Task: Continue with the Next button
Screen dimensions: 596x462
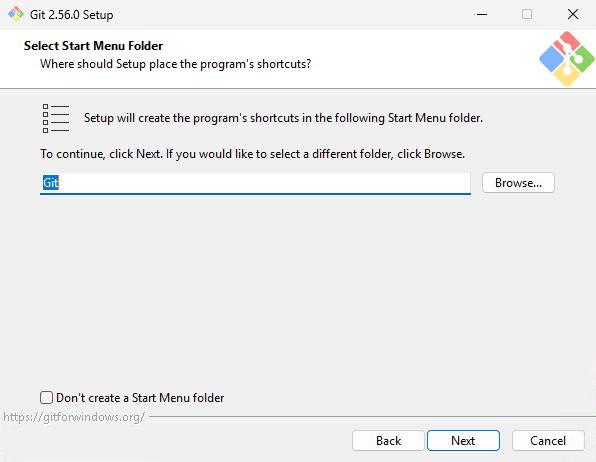Action: [463, 441]
